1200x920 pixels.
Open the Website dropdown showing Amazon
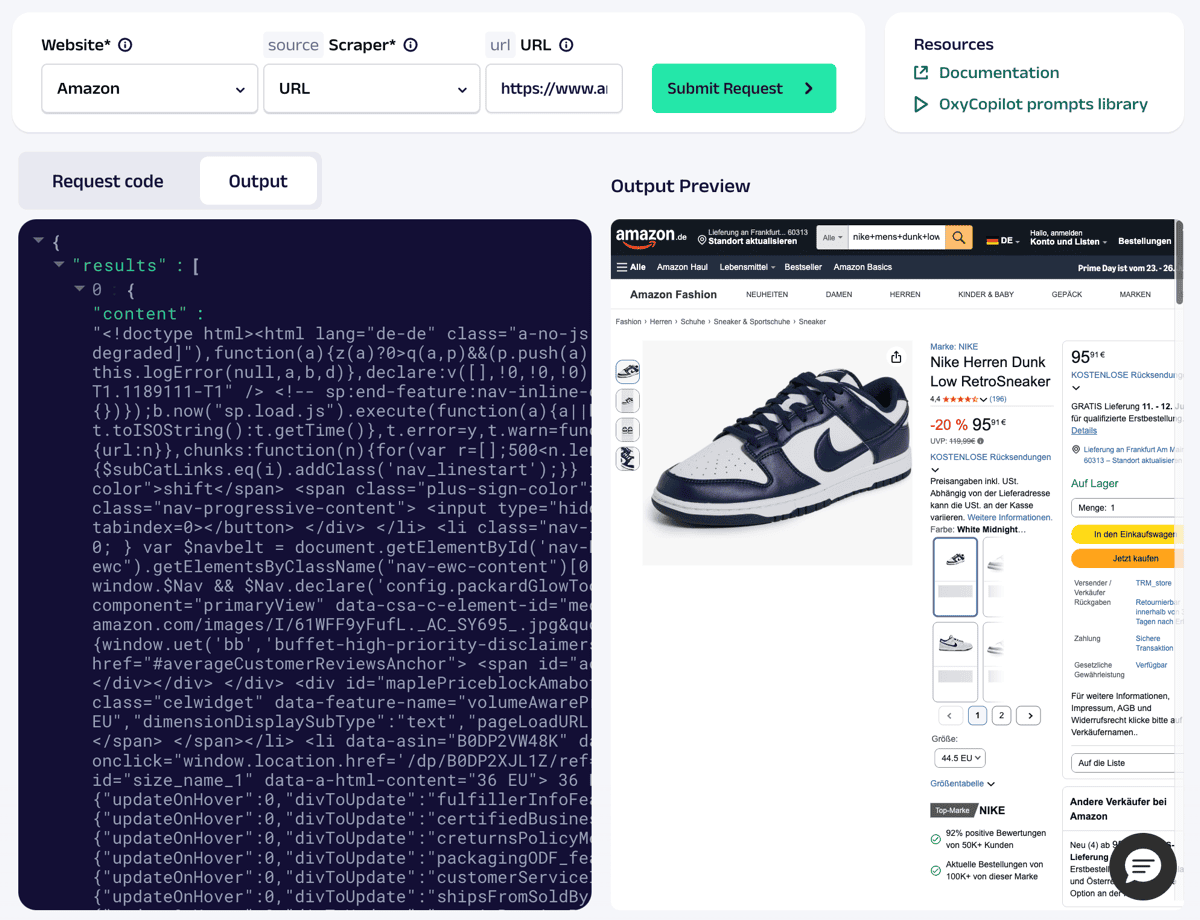(150, 88)
